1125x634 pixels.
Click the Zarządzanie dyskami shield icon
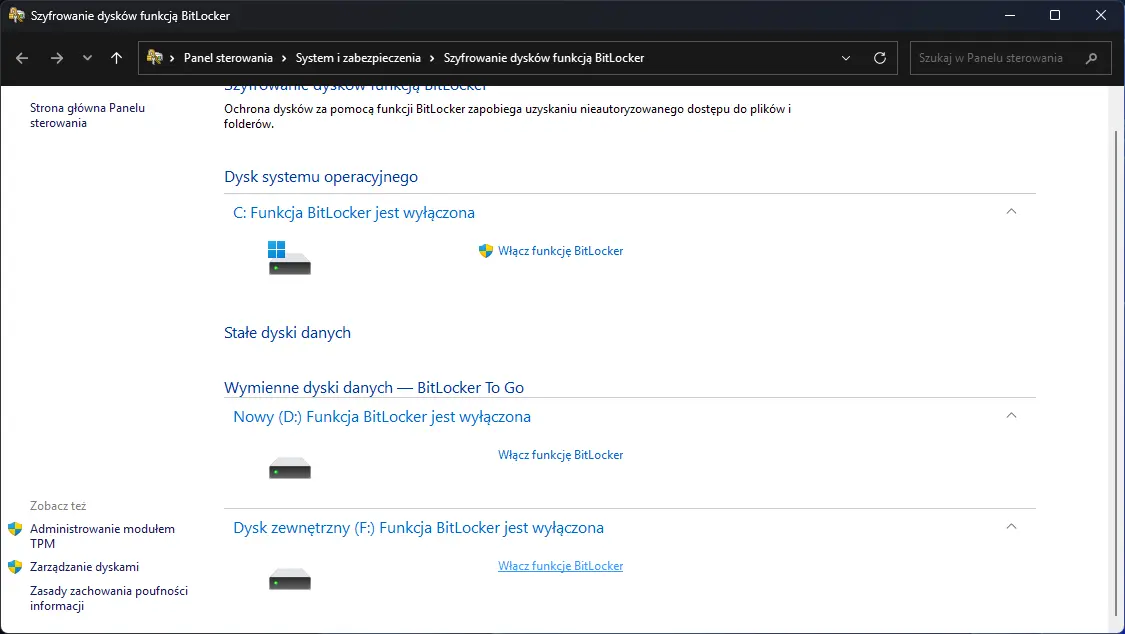pos(15,566)
